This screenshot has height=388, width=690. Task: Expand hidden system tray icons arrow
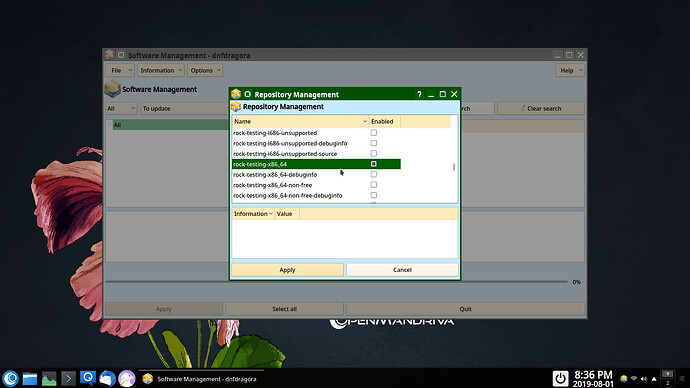tap(654, 379)
